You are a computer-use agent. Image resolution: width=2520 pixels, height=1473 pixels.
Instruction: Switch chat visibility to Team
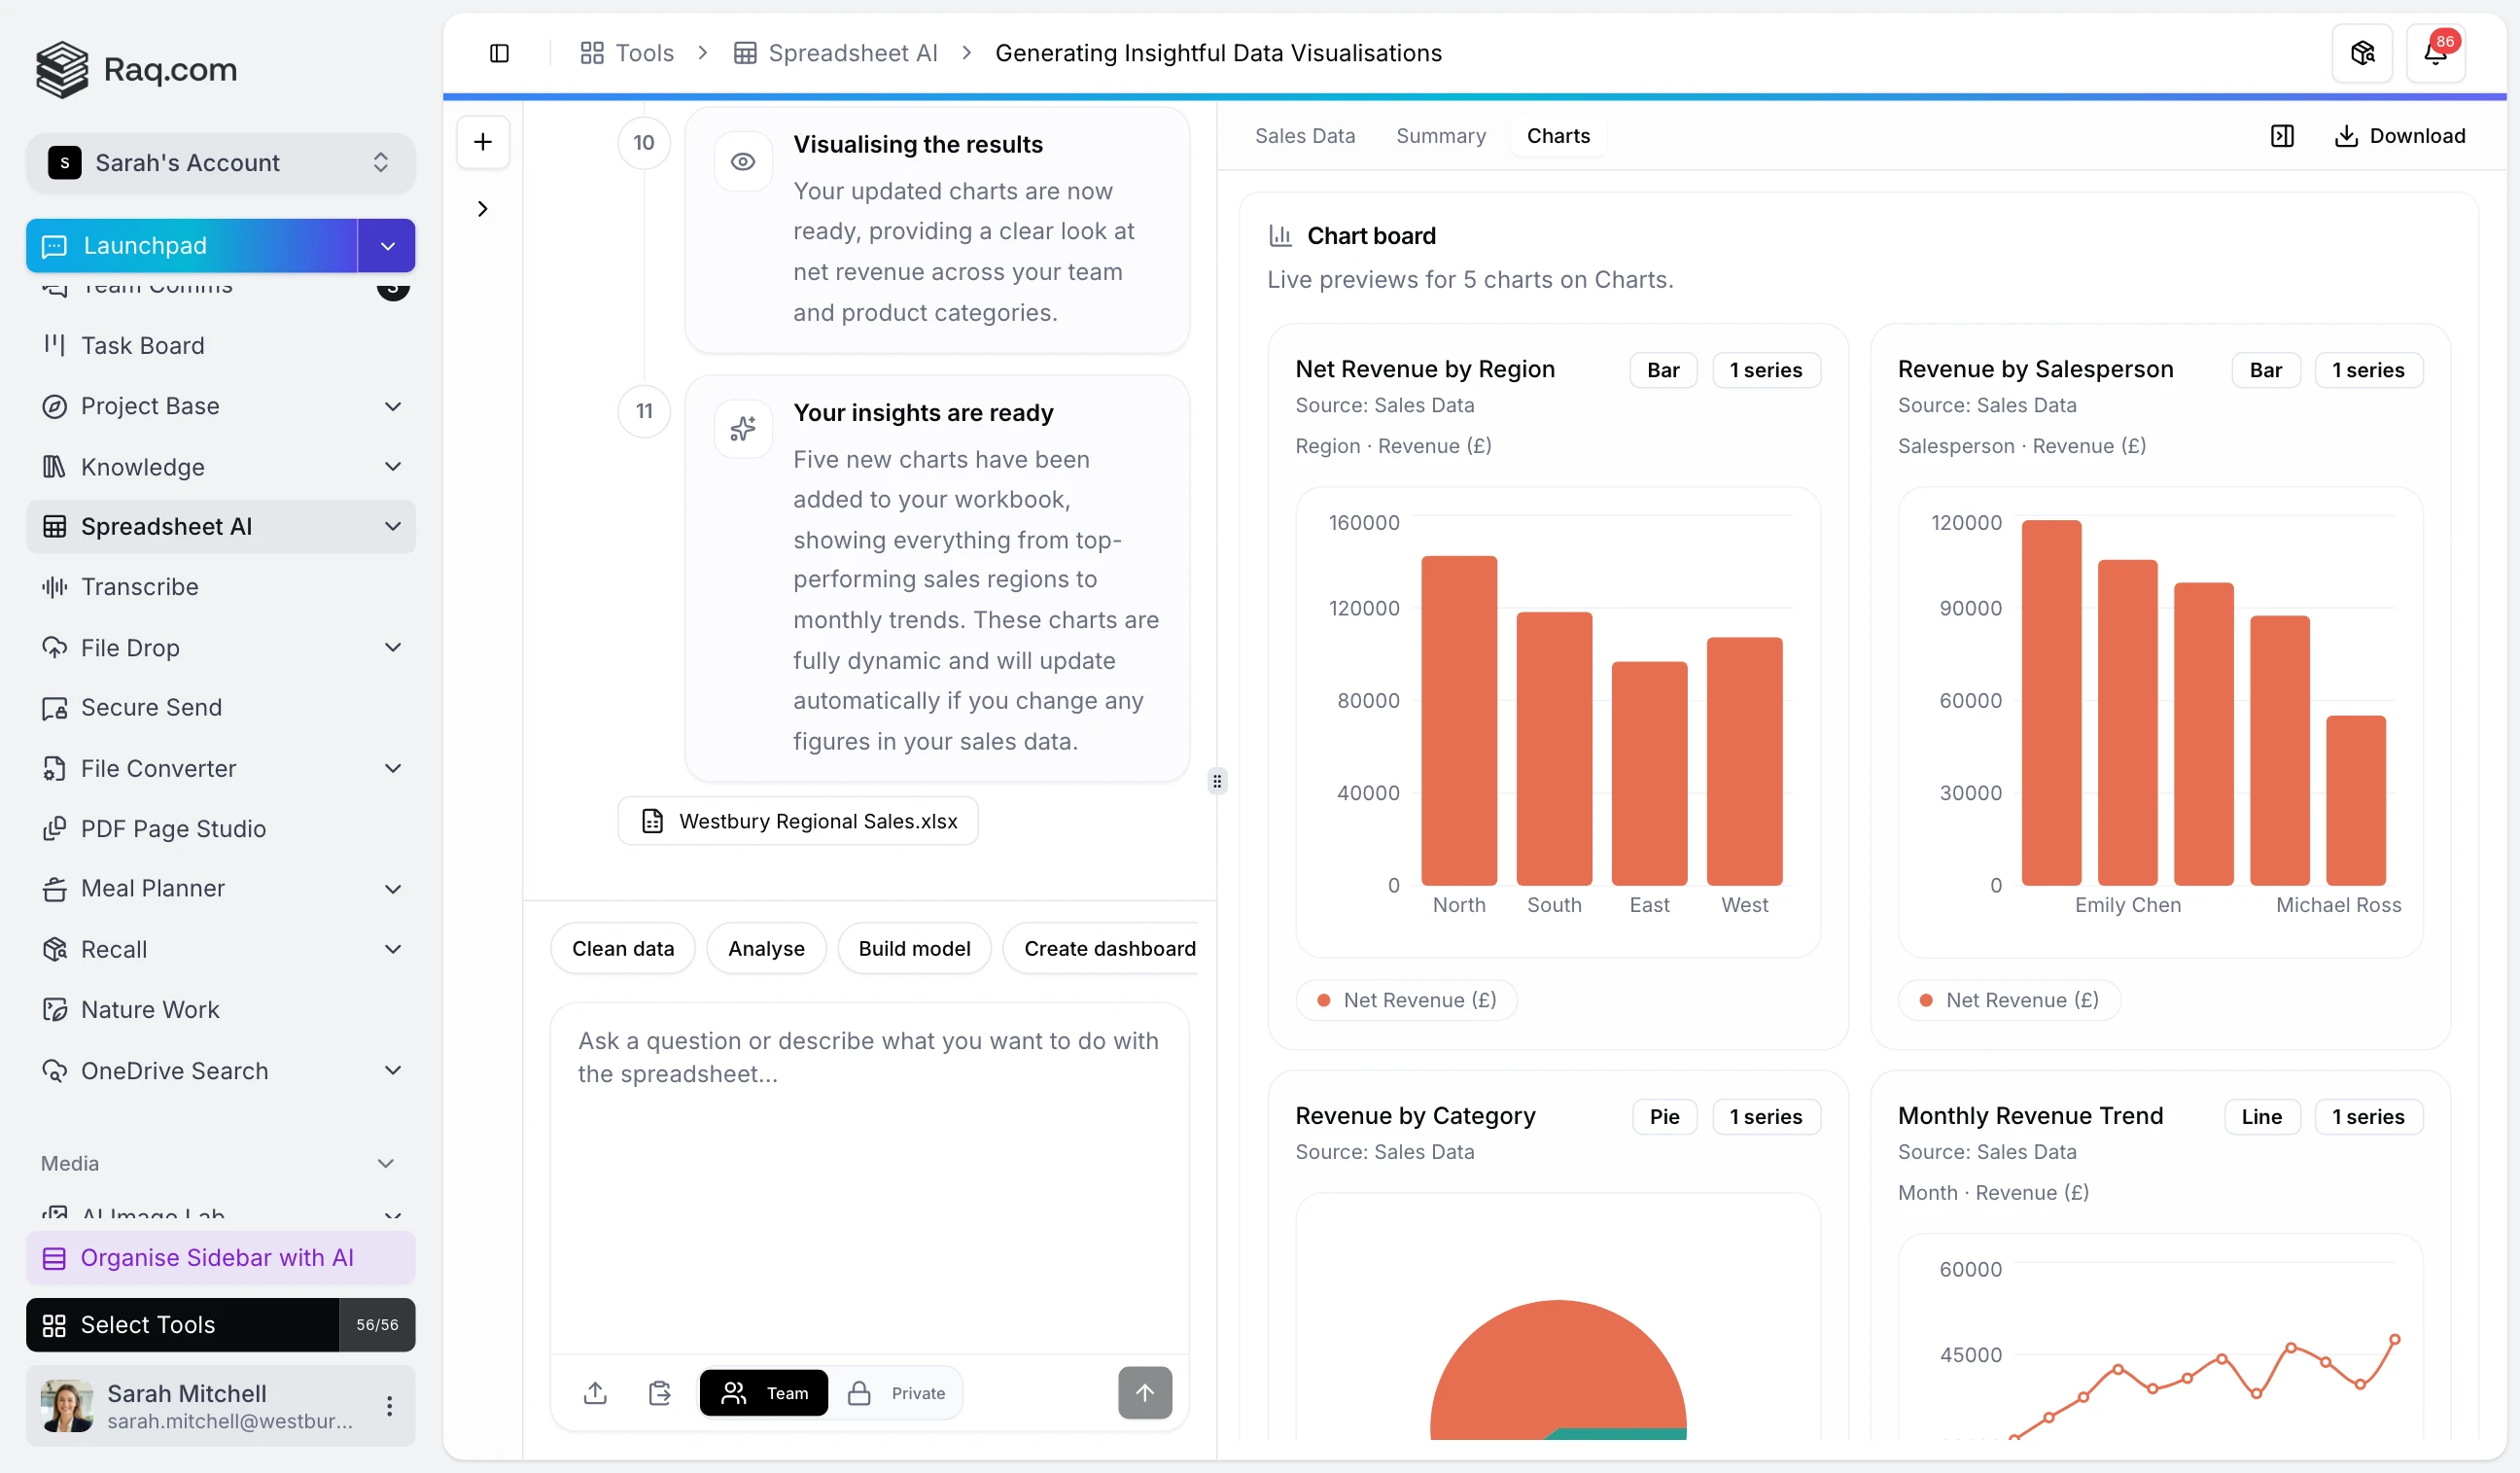[x=764, y=1393]
